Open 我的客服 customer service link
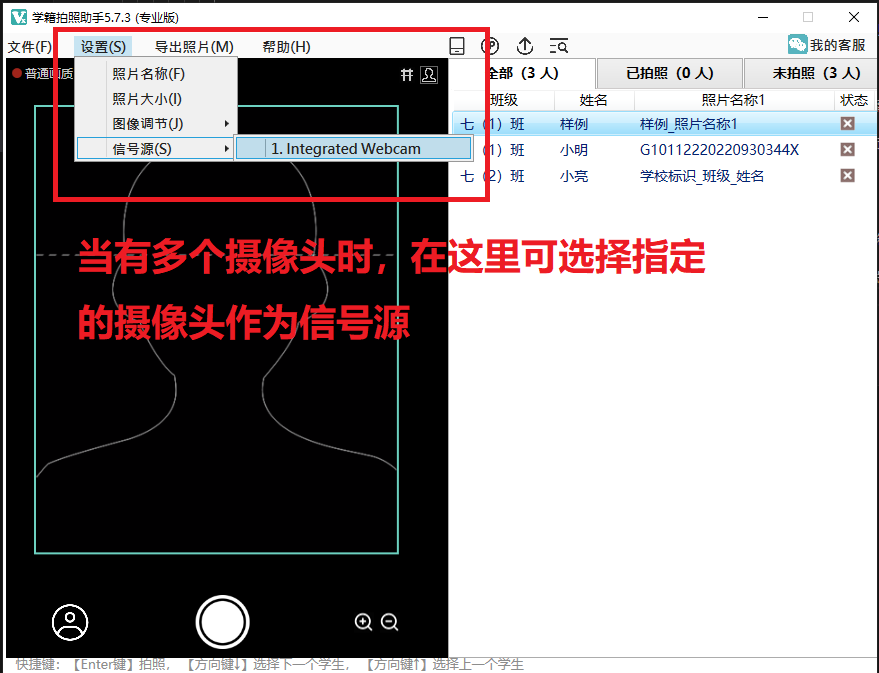Screen dimensions: 879x673 826,45
